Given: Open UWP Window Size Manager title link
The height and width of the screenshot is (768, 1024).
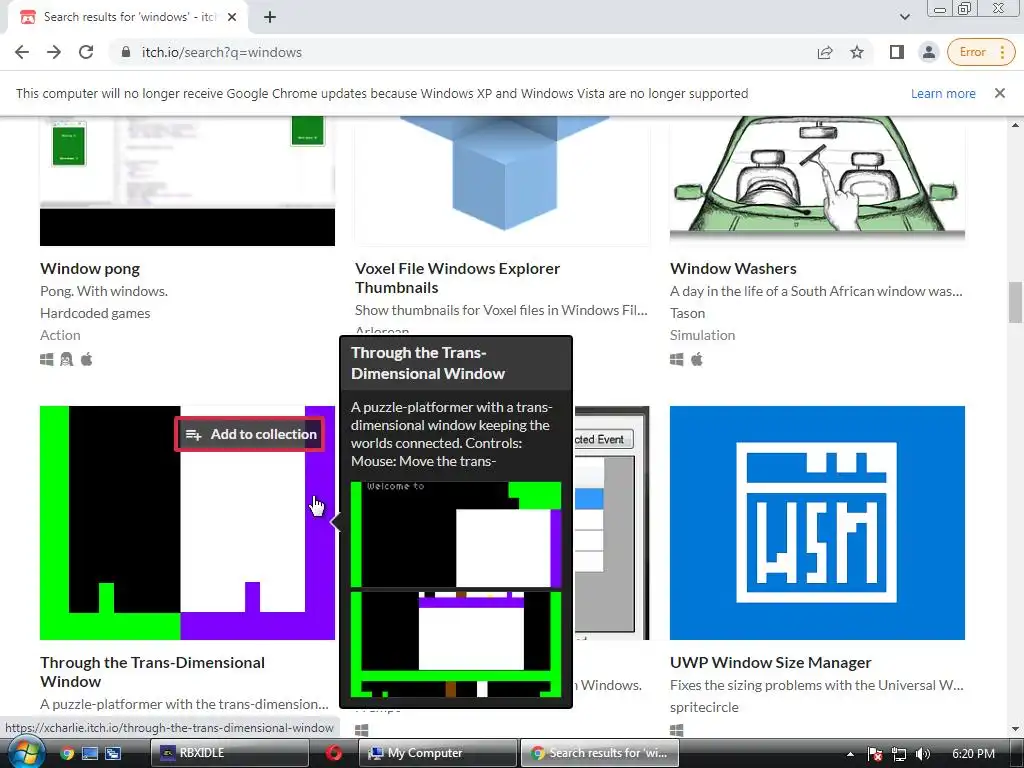Looking at the screenshot, I should (x=771, y=663).
